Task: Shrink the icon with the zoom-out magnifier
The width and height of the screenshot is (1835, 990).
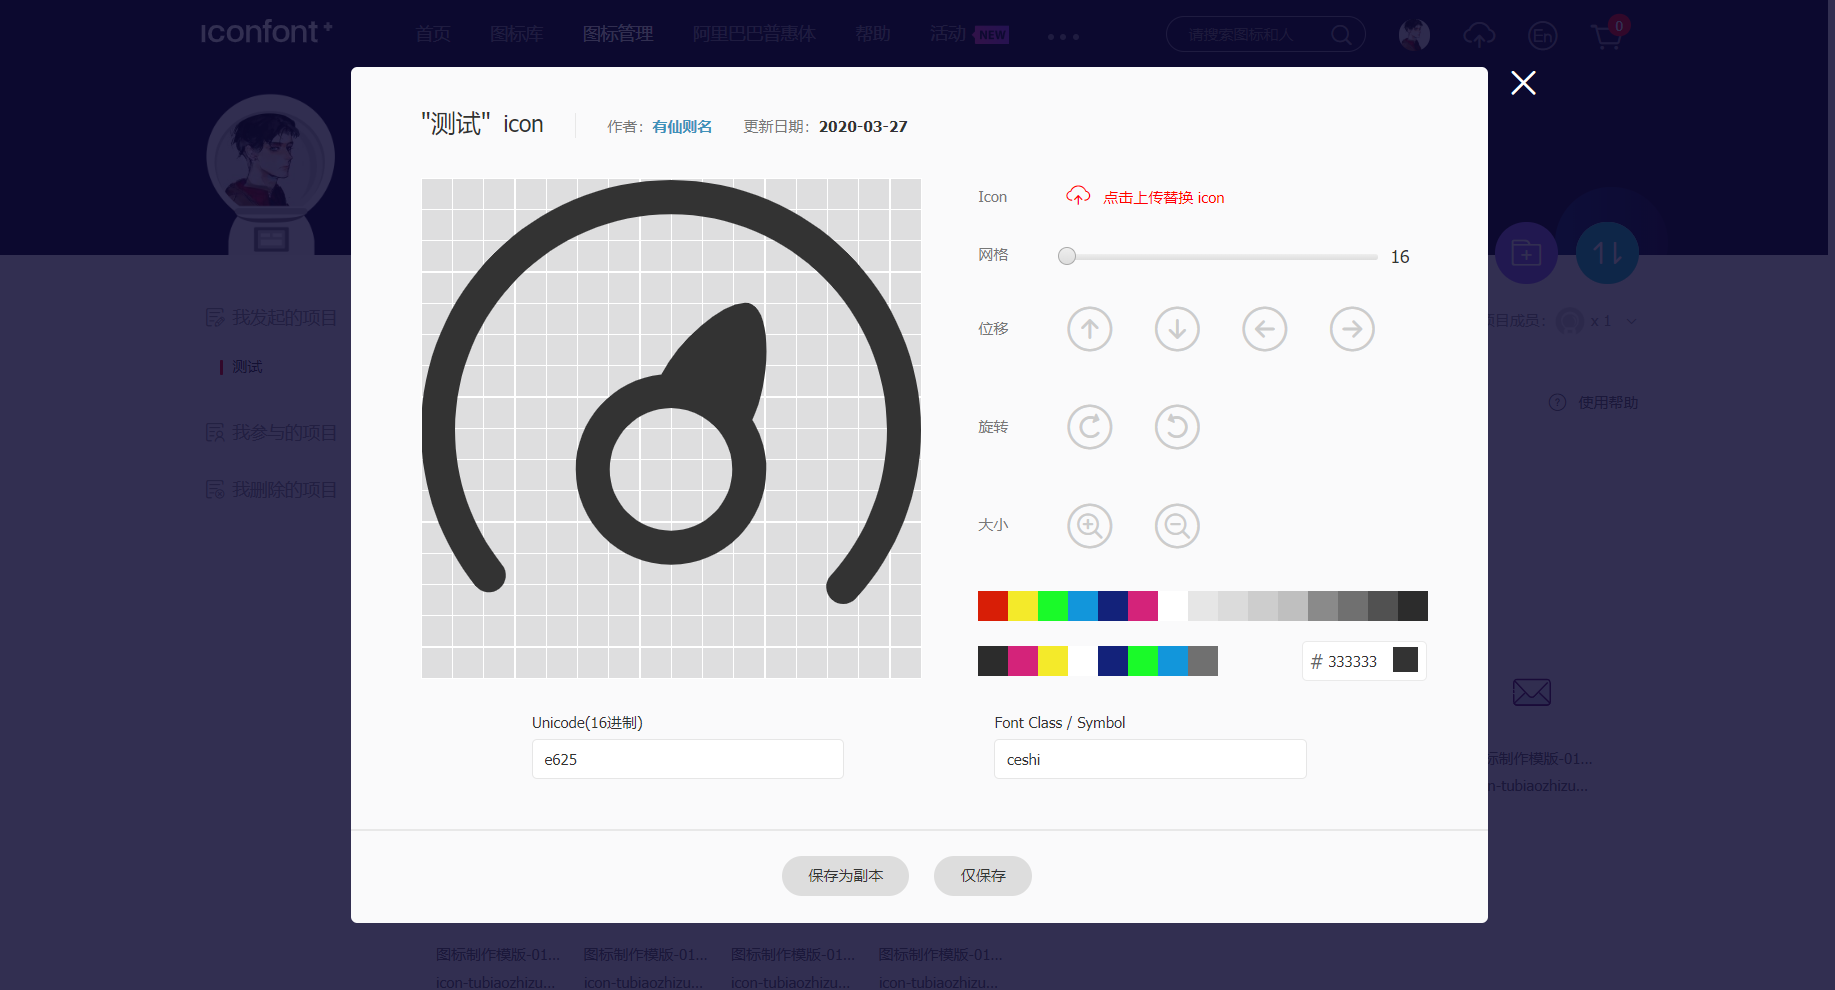Action: pos(1177,525)
